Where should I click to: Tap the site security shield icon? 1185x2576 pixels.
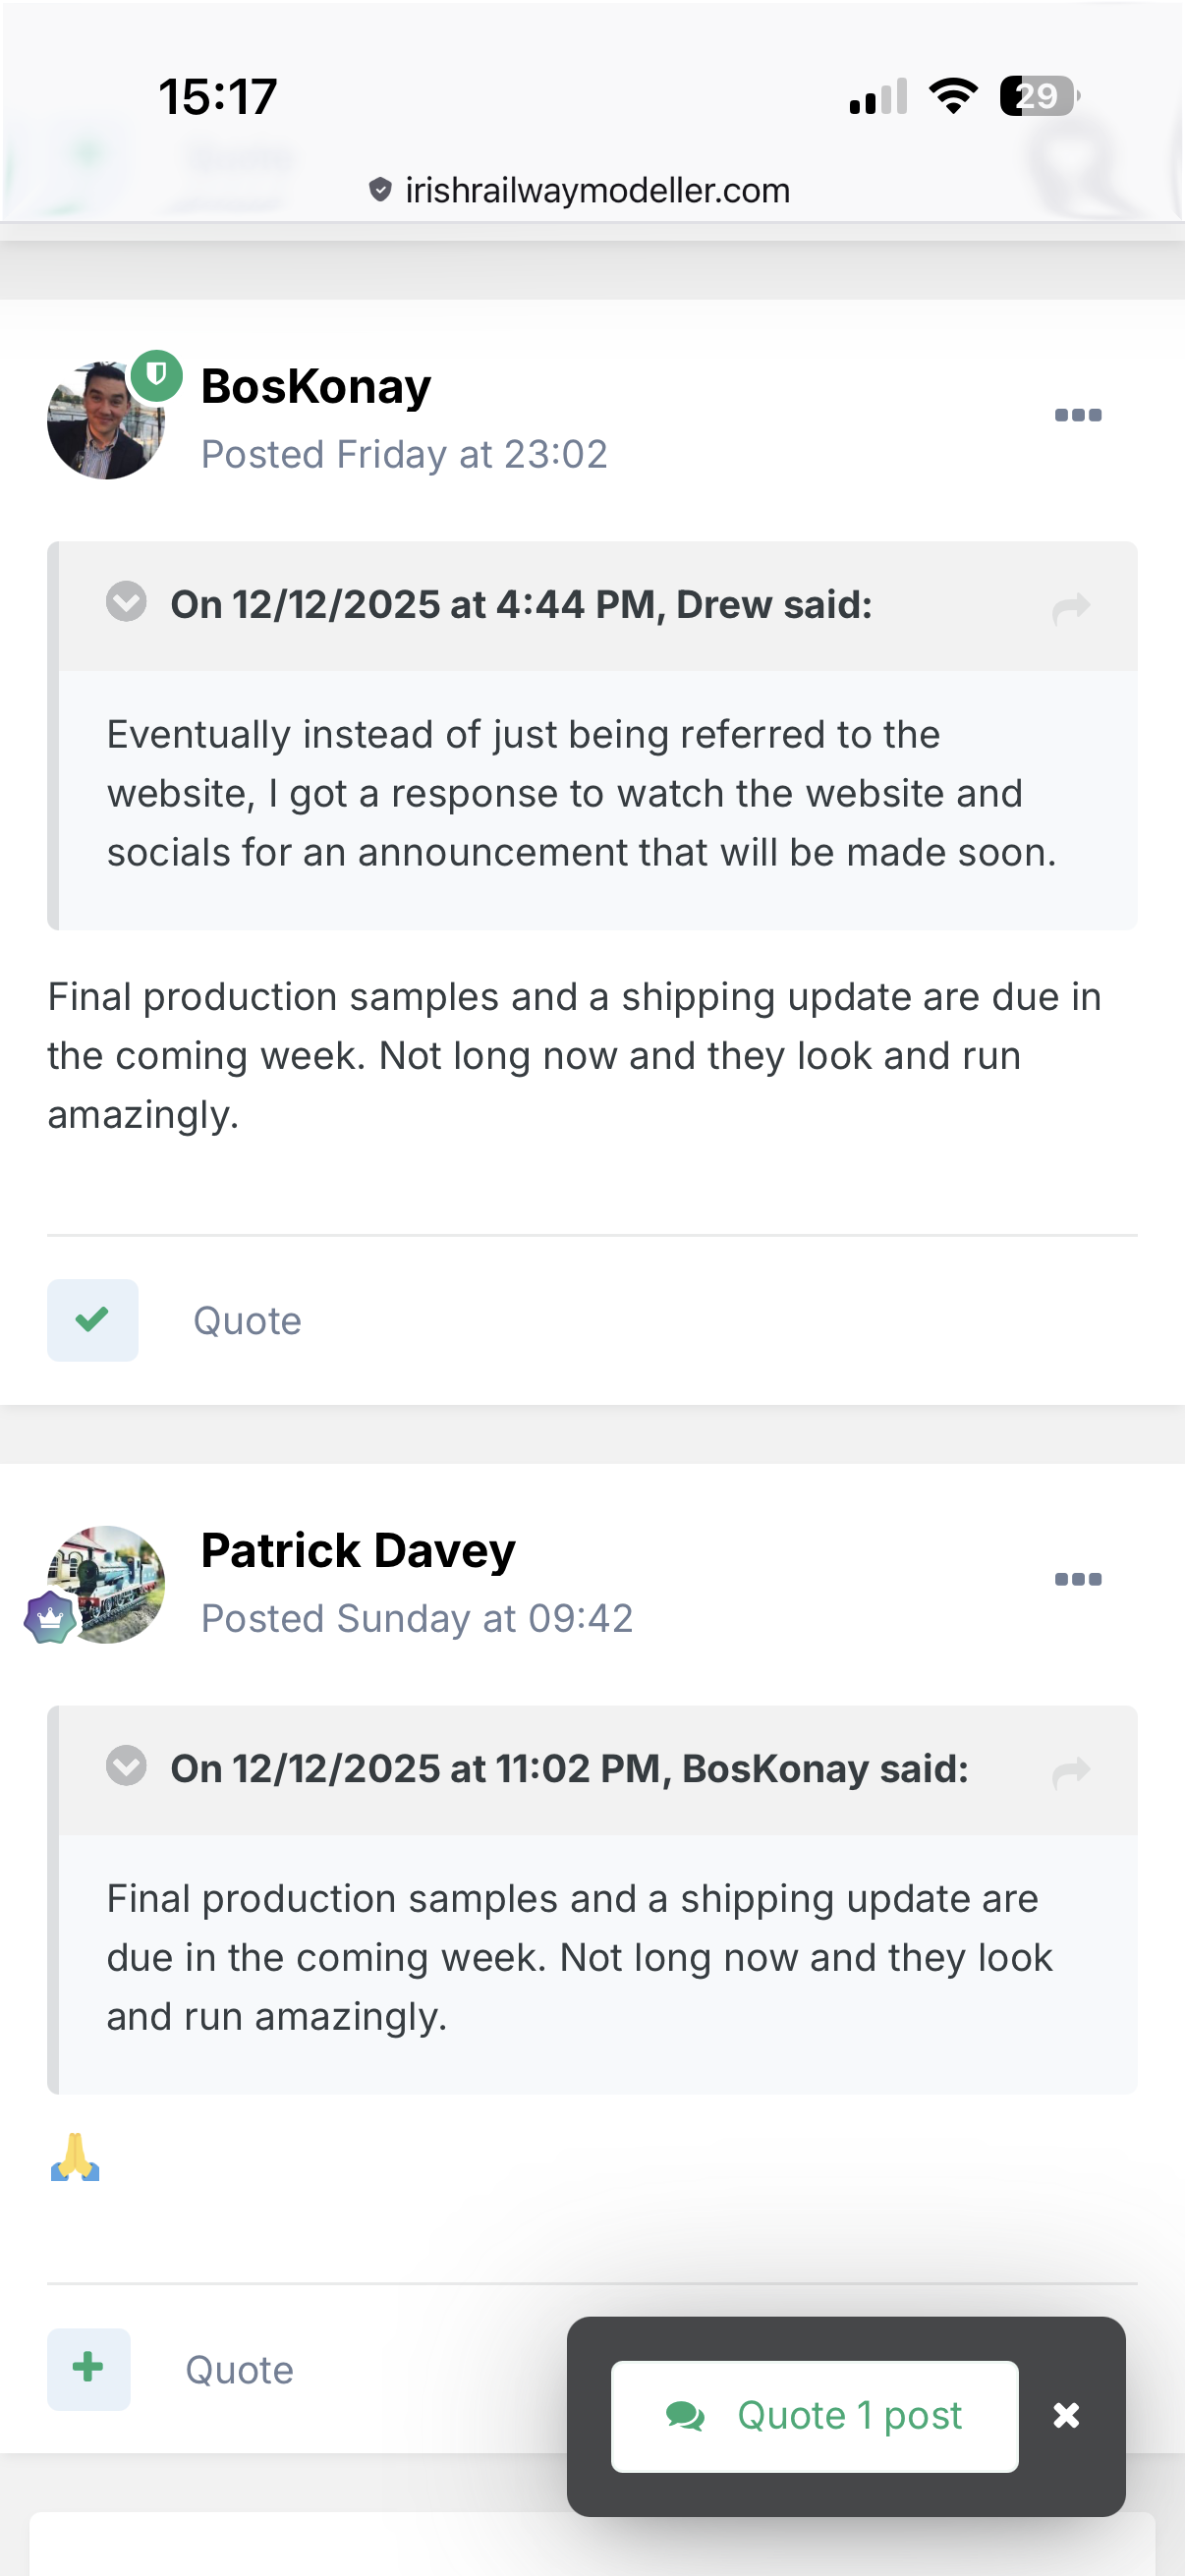[x=380, y=190]
